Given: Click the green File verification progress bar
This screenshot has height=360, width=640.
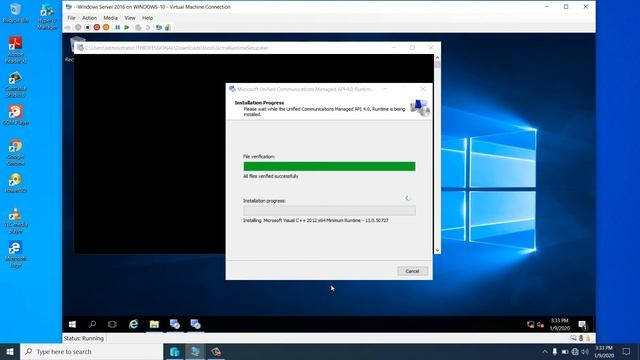Looking at the screenshot, I should pyautogui.click(x=329, y=166).
